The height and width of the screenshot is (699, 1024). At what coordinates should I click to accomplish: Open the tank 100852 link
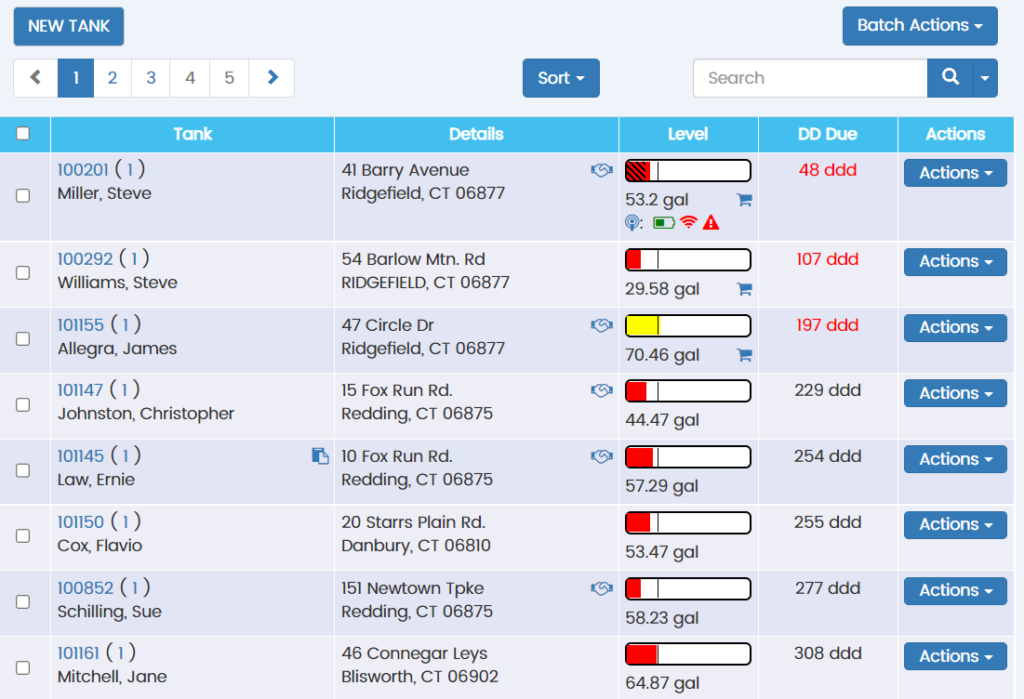click(85, 588)
